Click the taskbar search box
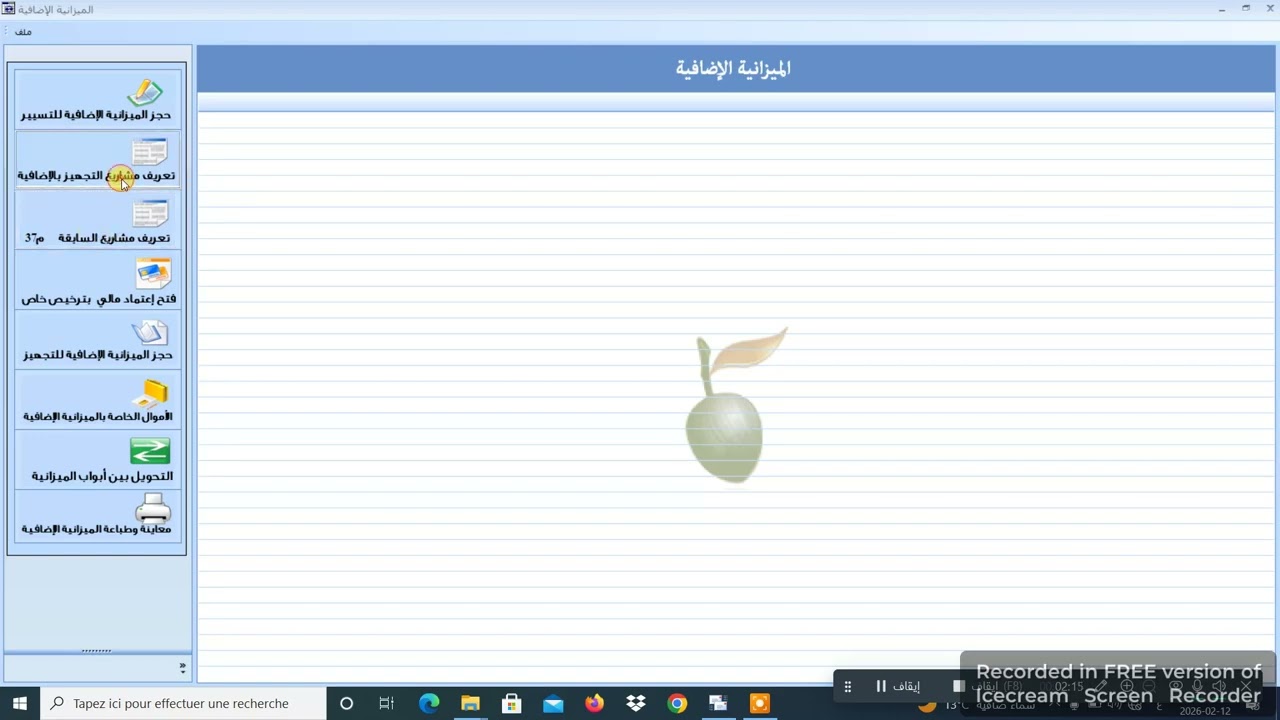Screen dimensions: 1280x720 (x=183, y=703)
